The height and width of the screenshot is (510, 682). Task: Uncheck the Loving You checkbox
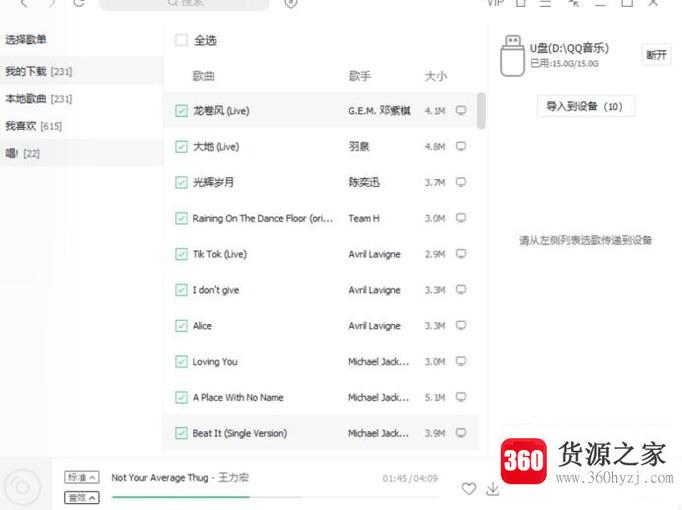[181, 361]
